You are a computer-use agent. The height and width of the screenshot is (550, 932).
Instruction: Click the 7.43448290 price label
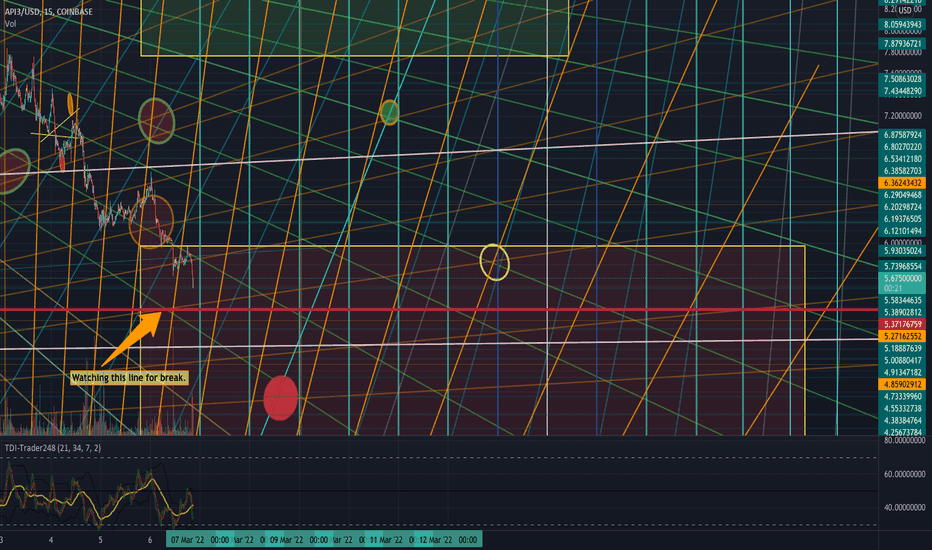(x=902, y=92)
